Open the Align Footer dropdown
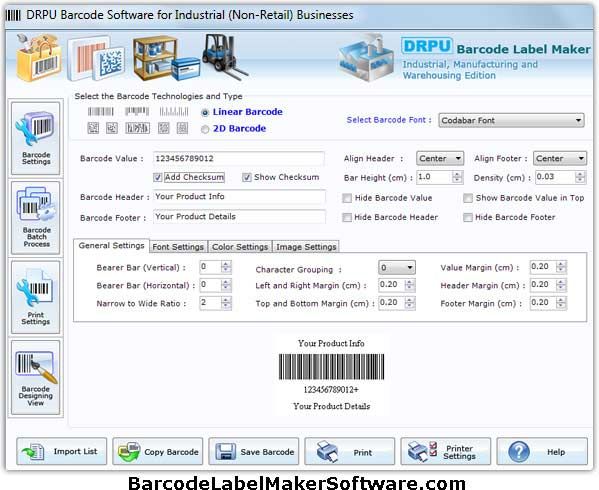 click(x=560, y=158)
